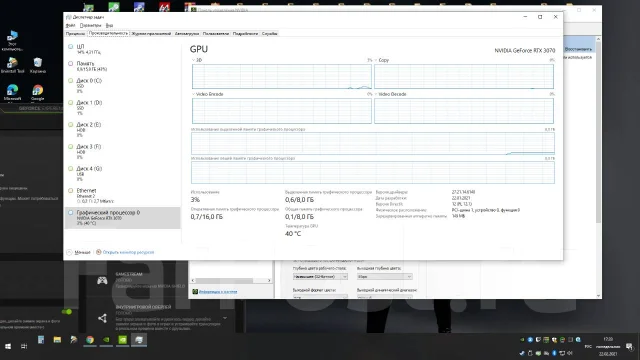The width and height of the screenshot is (640, 360).
Task: Select Диск 4 (G:) USB entry
Action: (122, 174)
